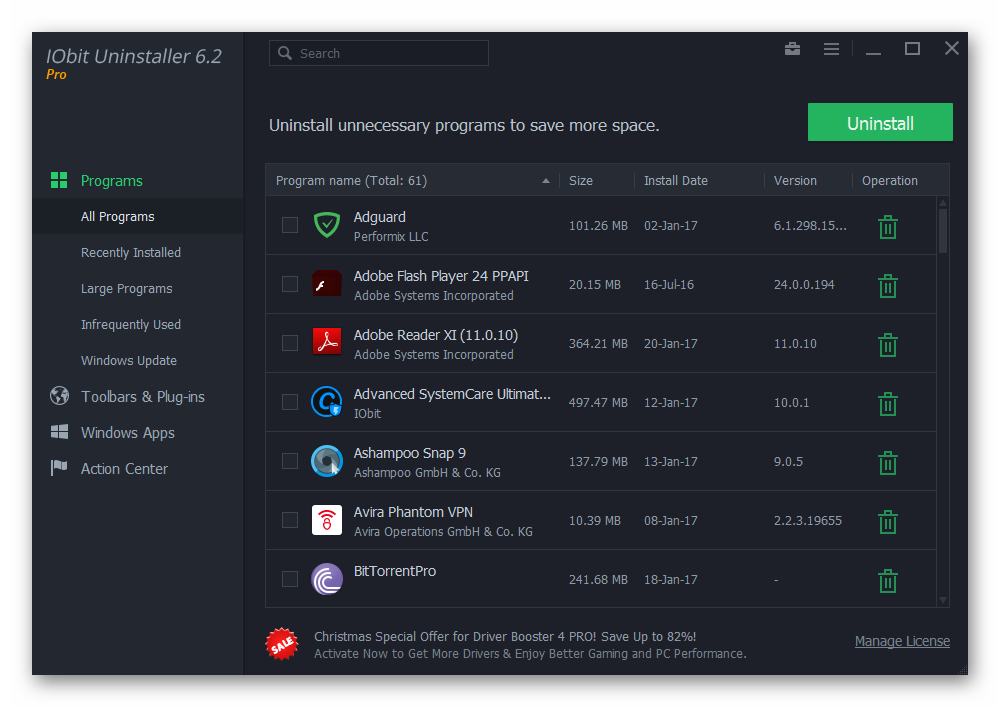Click the 13-Jan-17 install date

click(x=670, y=462)
